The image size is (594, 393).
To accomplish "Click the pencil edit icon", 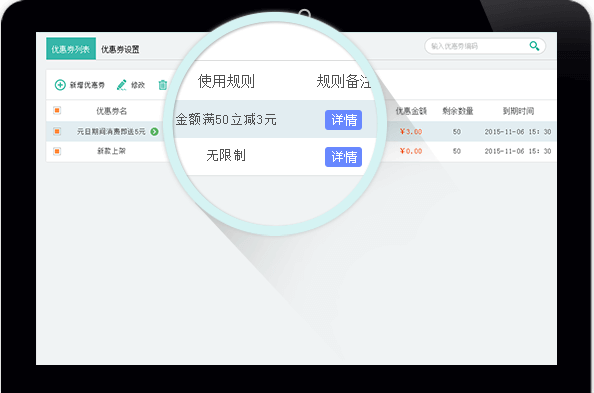I will [122, 85].
